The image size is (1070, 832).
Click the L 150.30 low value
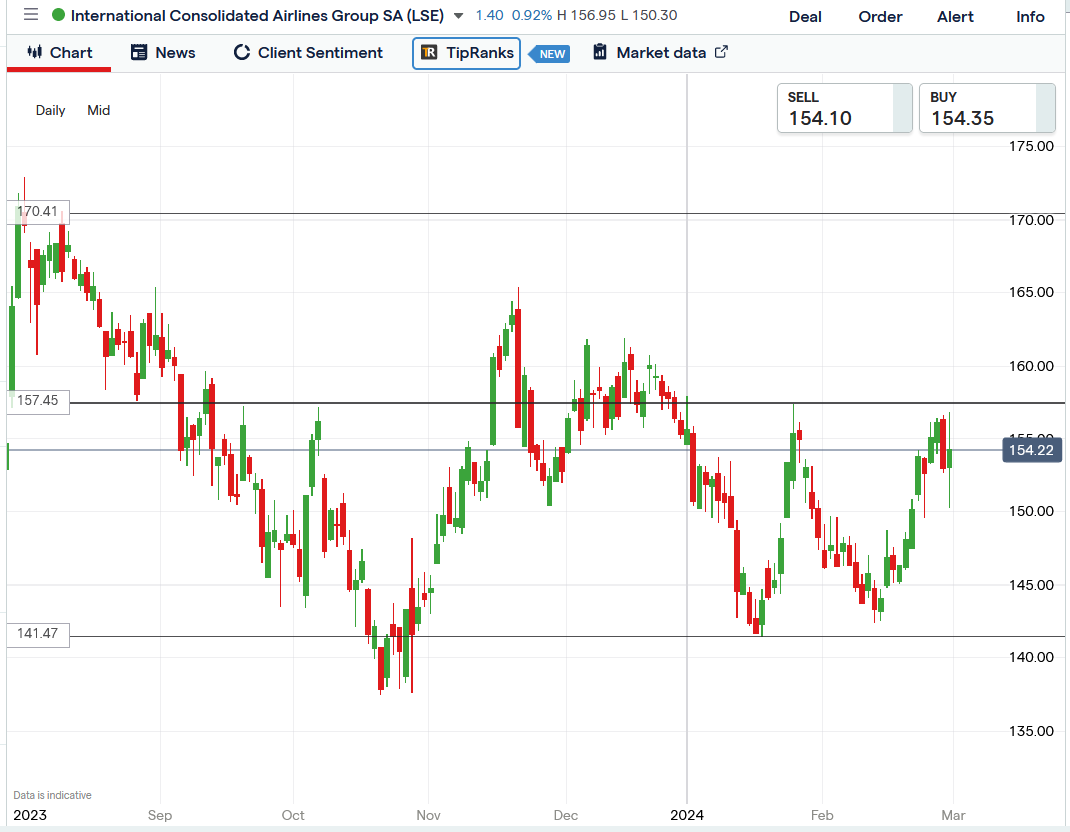click(648, 15)
